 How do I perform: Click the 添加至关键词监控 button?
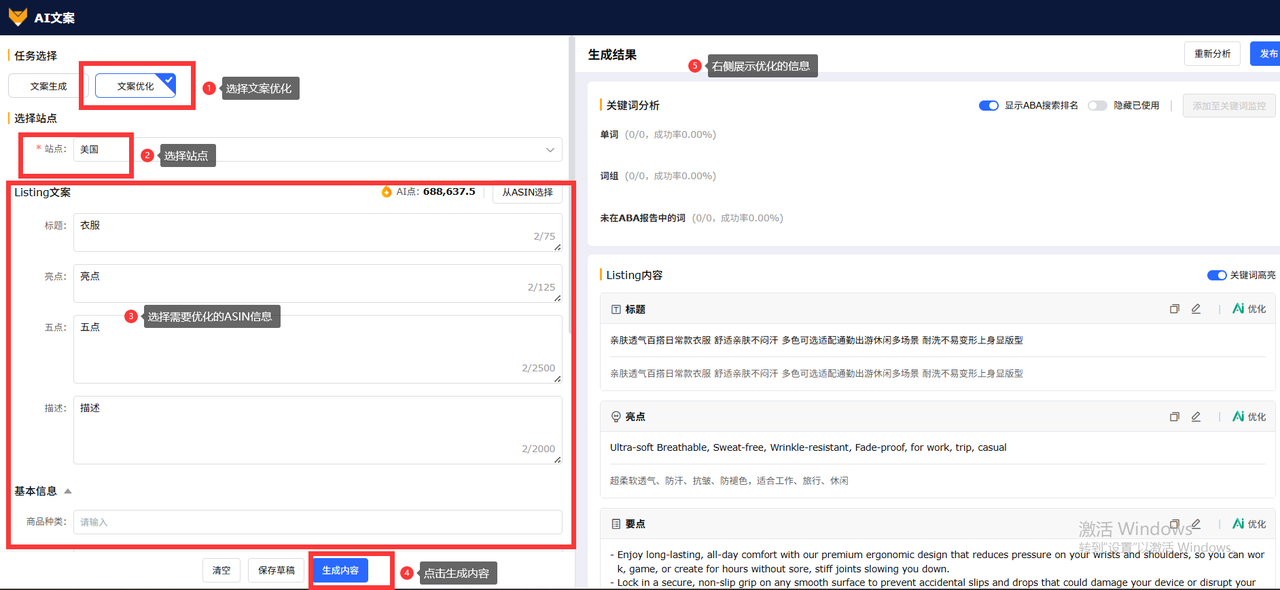(x=1230, y=106)
